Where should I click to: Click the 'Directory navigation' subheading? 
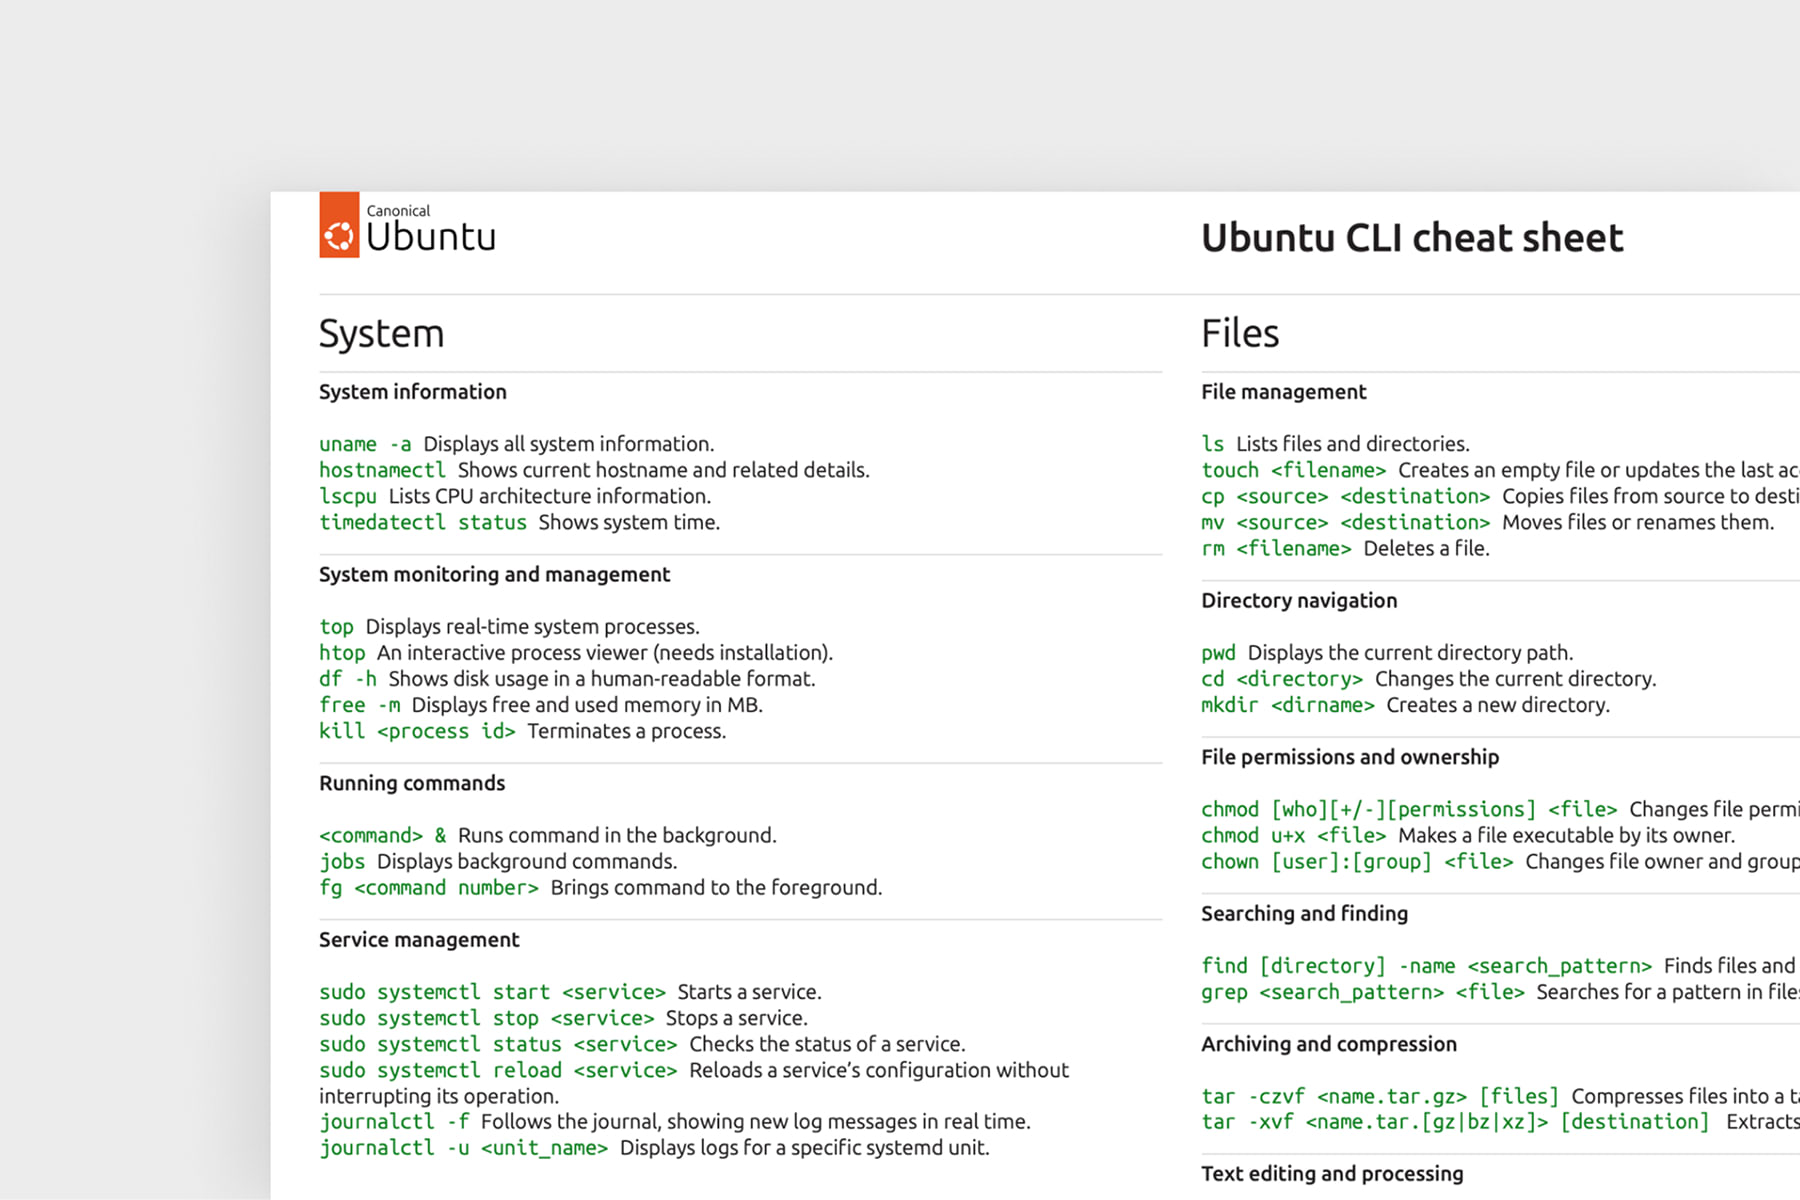click(x=1299, y=601)
